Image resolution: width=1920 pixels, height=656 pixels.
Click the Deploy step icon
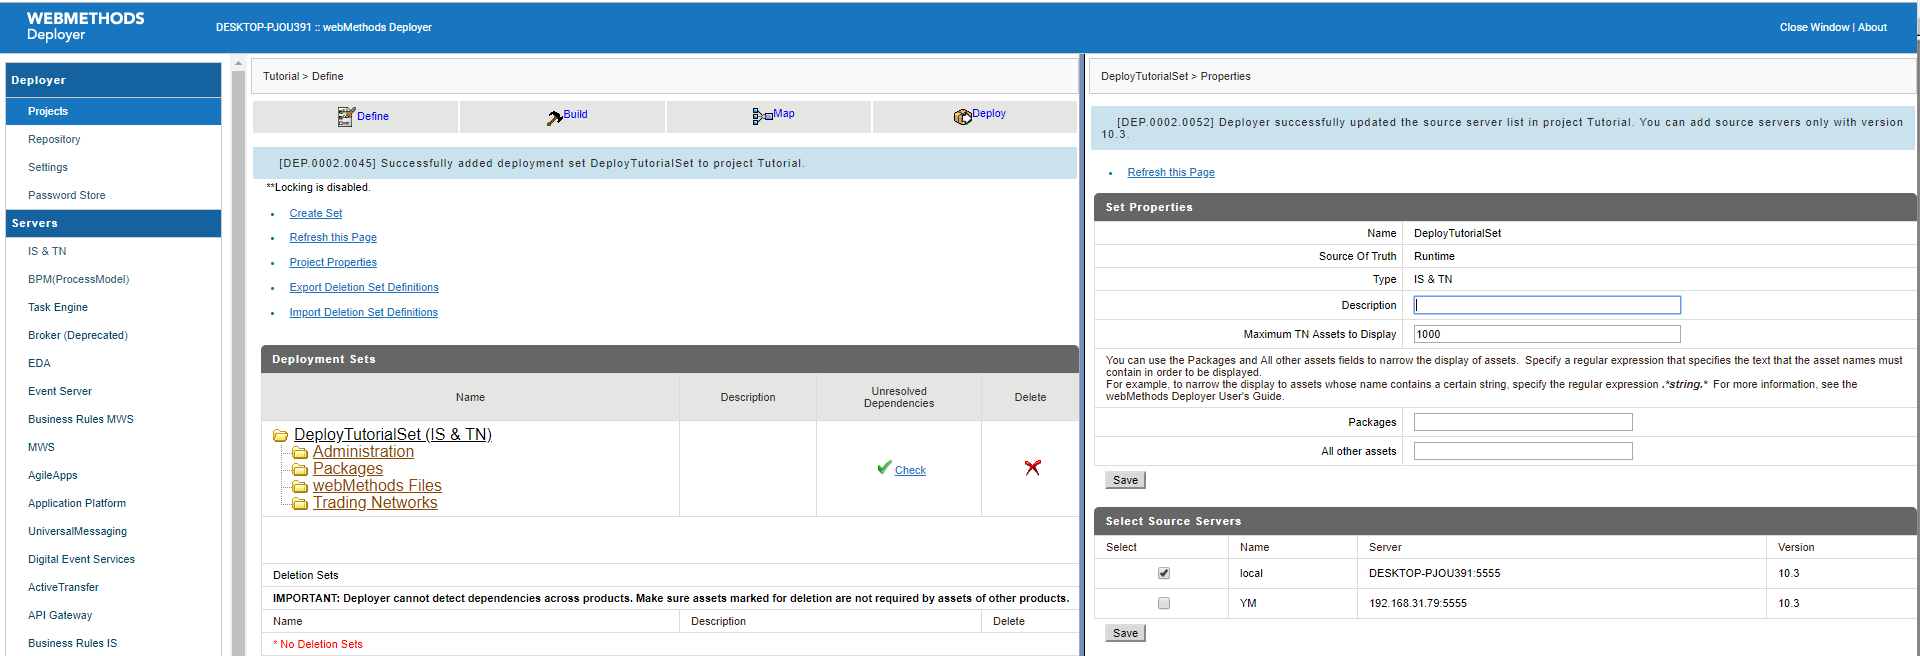click(x=962, y=117)
